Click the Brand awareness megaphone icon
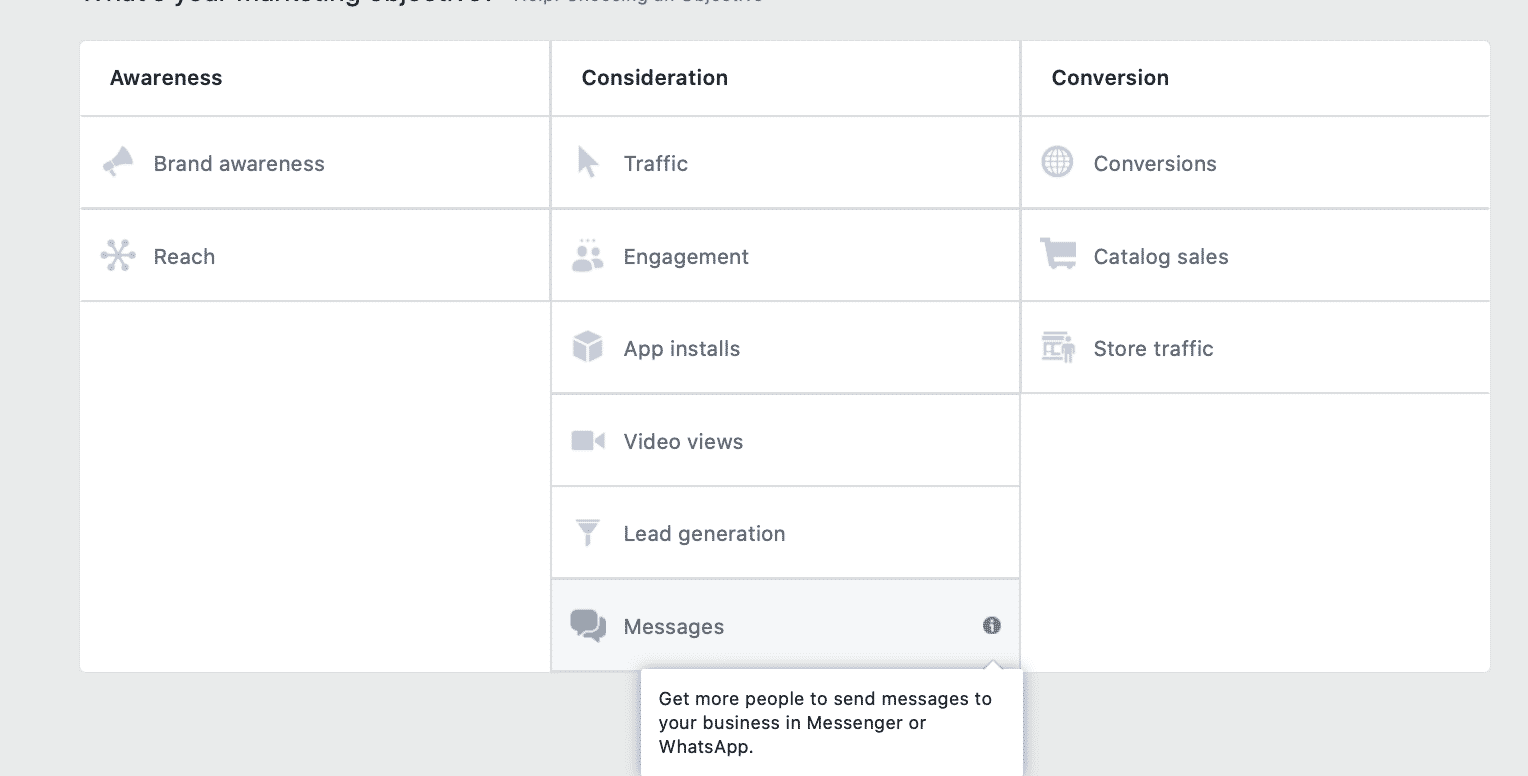Viewport: 1528px width, 776px height. (x=118, y=162)
